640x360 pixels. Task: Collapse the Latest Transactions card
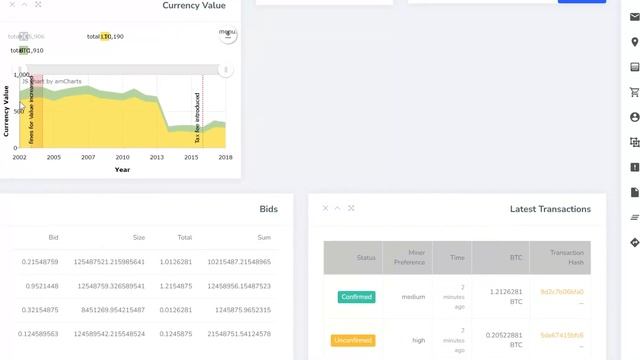click(338, 208)
